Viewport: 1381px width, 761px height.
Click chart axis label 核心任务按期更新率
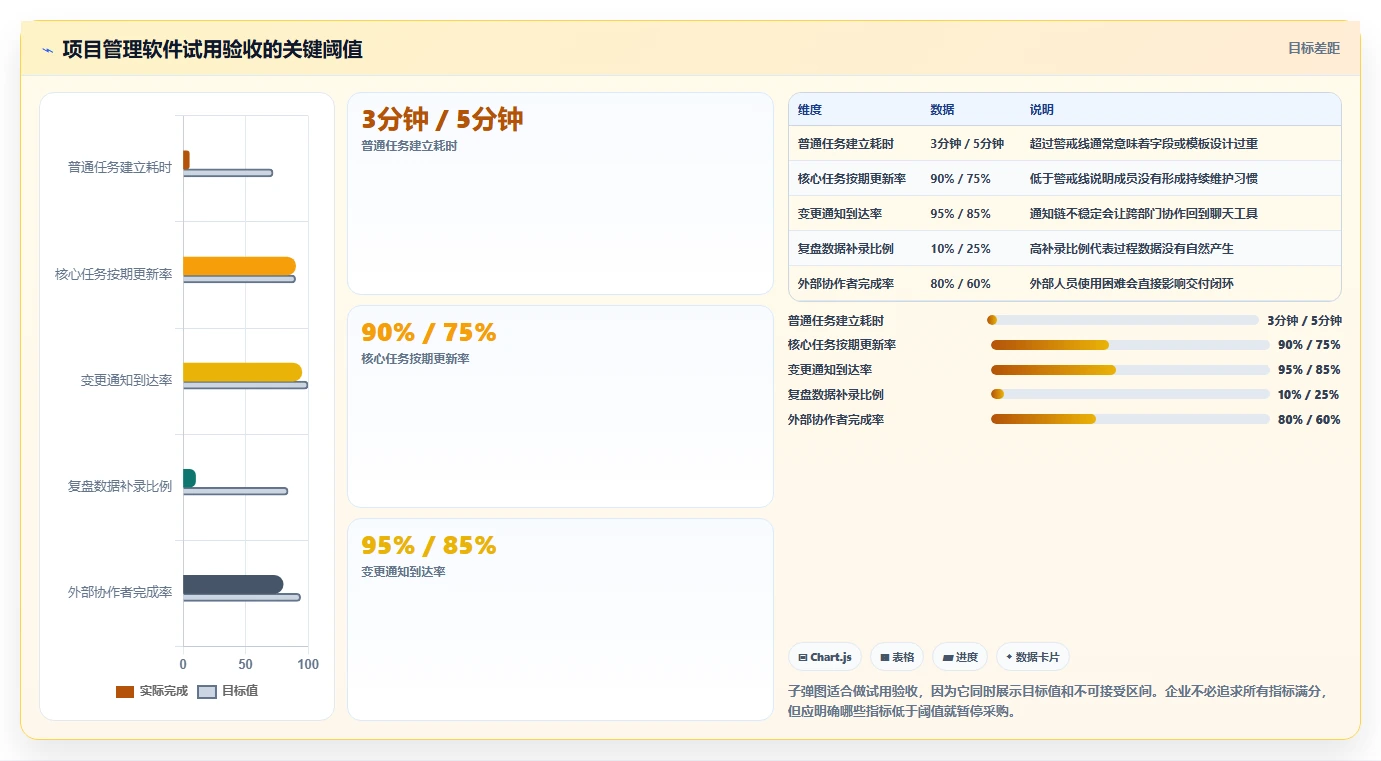(x=113, y=274)
